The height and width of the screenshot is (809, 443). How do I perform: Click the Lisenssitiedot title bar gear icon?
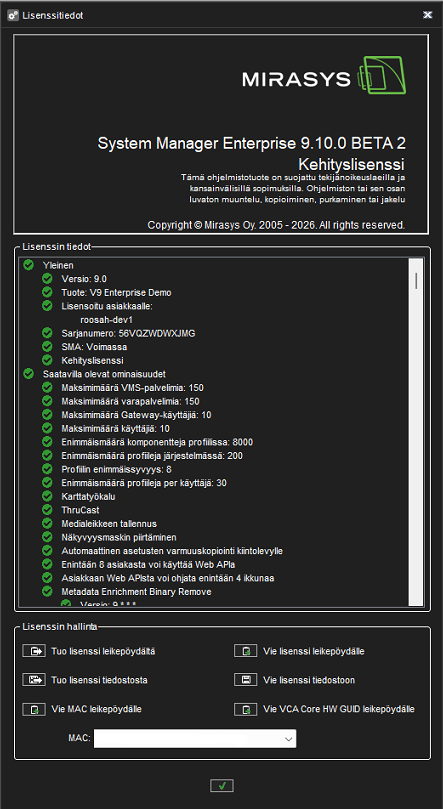(x=13, y=15)
